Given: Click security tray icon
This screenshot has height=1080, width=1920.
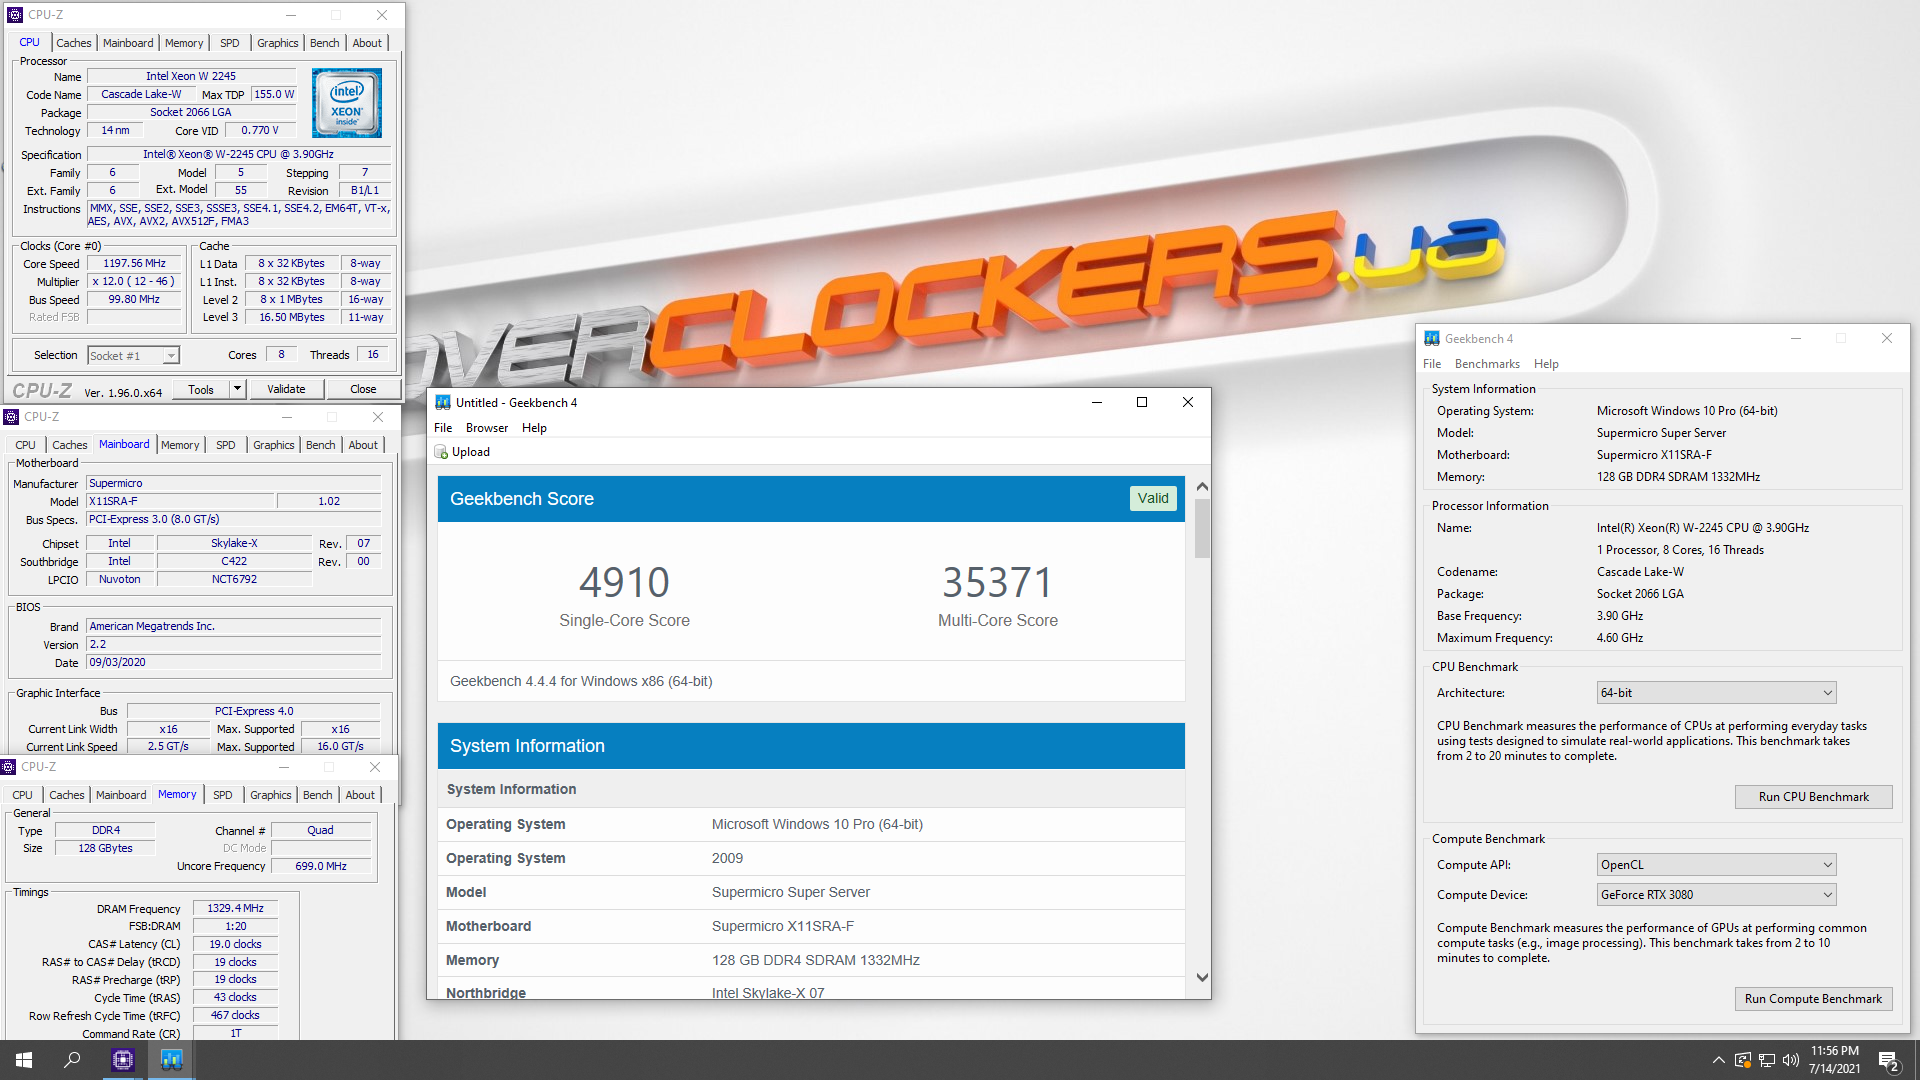Looking at the screenshot, I should (1743, 1060).
